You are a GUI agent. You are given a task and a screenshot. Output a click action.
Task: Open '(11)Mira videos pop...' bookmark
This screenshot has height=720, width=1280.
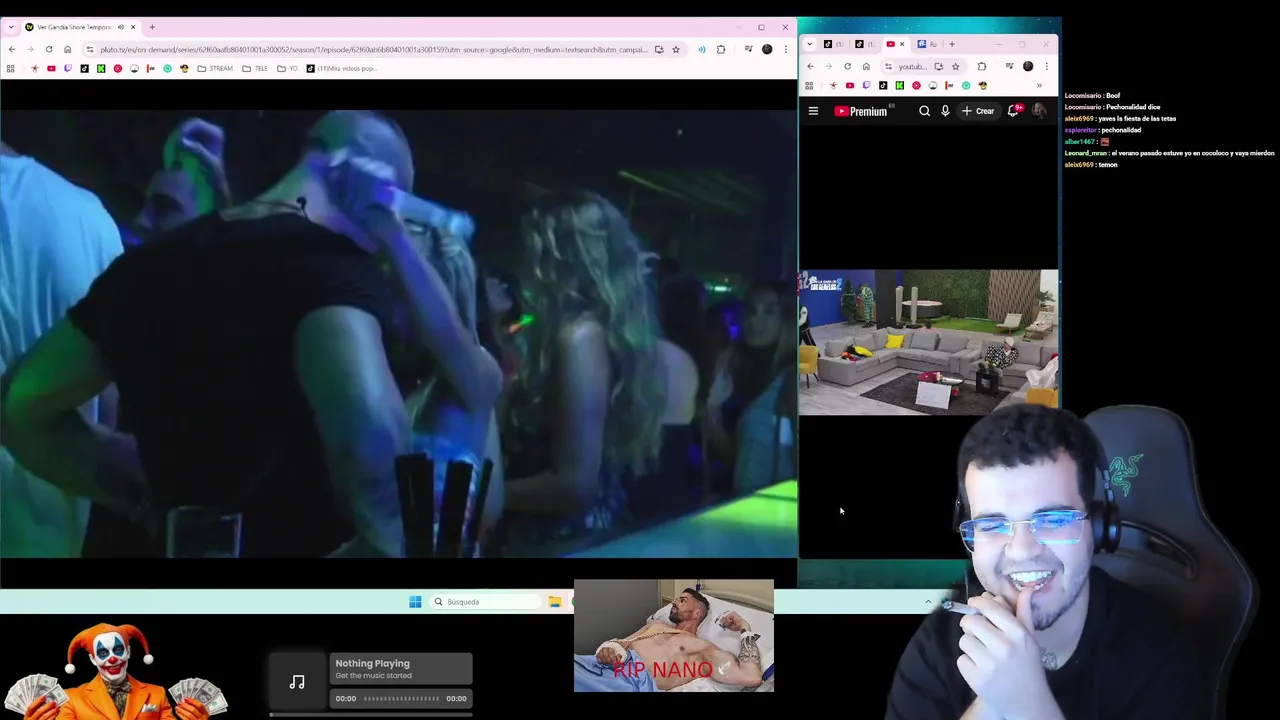pyautogui.click(x=342, y=68)
